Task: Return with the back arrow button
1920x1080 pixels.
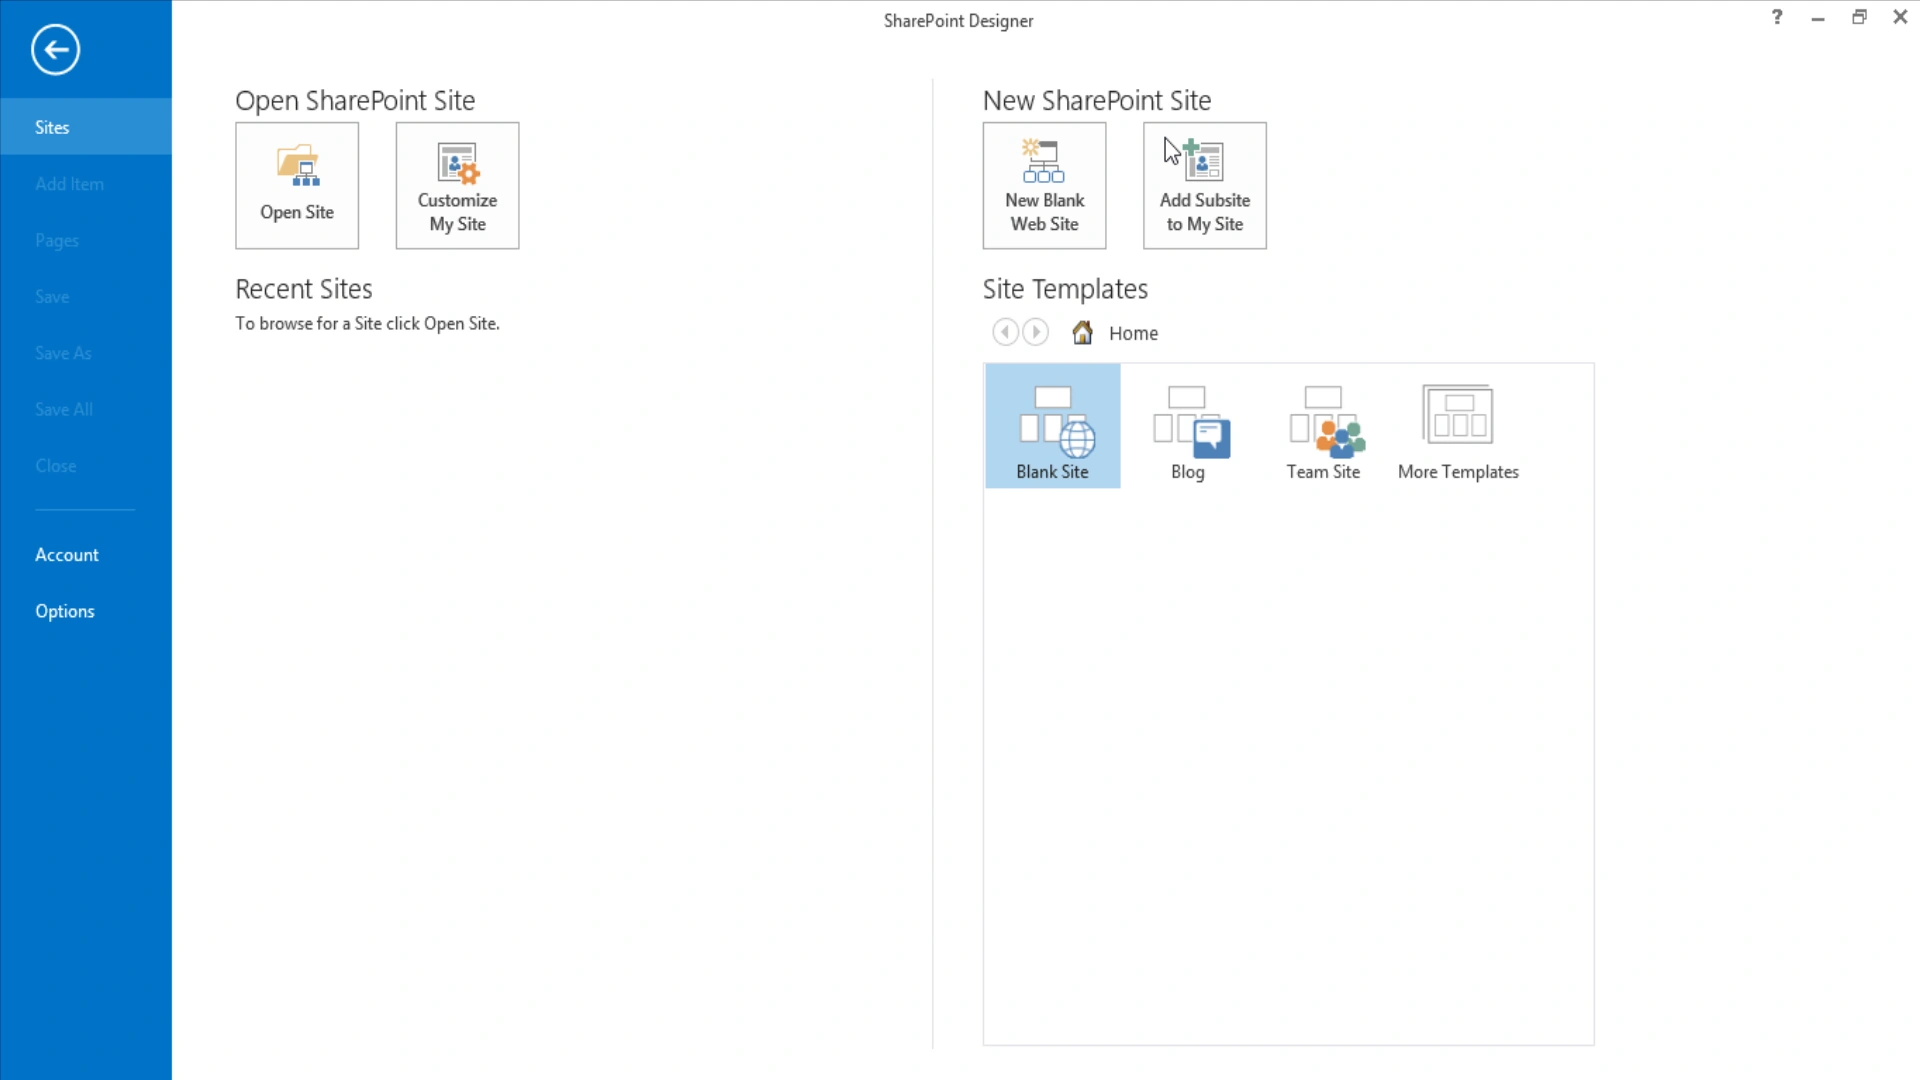Action: (x=55, y=49)
